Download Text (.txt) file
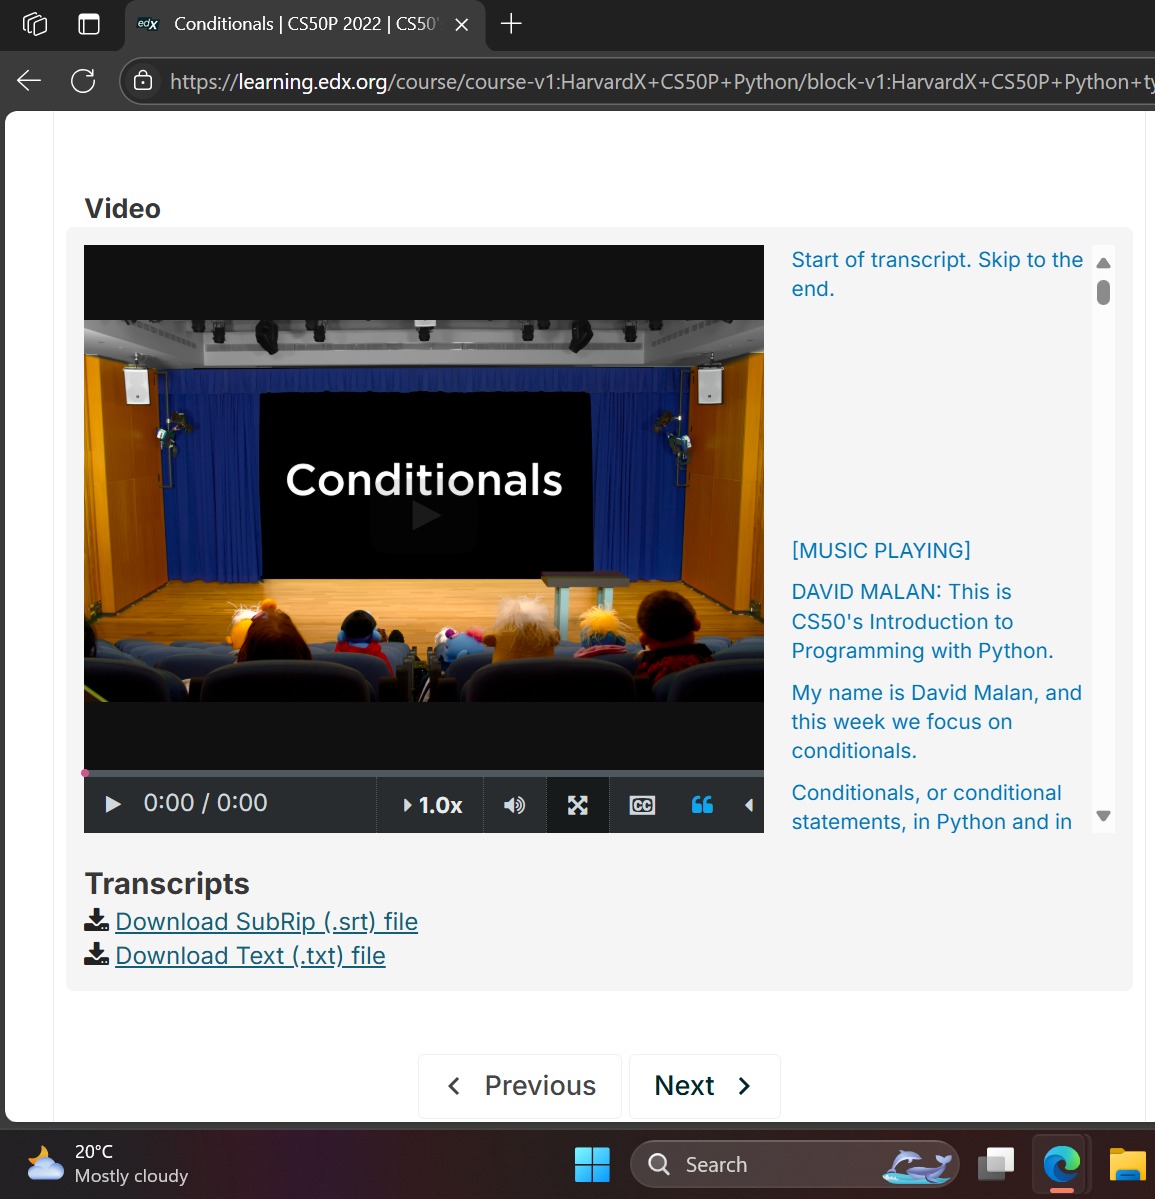The width and height of the screenshot is (1155, 1199). point(250,956)
